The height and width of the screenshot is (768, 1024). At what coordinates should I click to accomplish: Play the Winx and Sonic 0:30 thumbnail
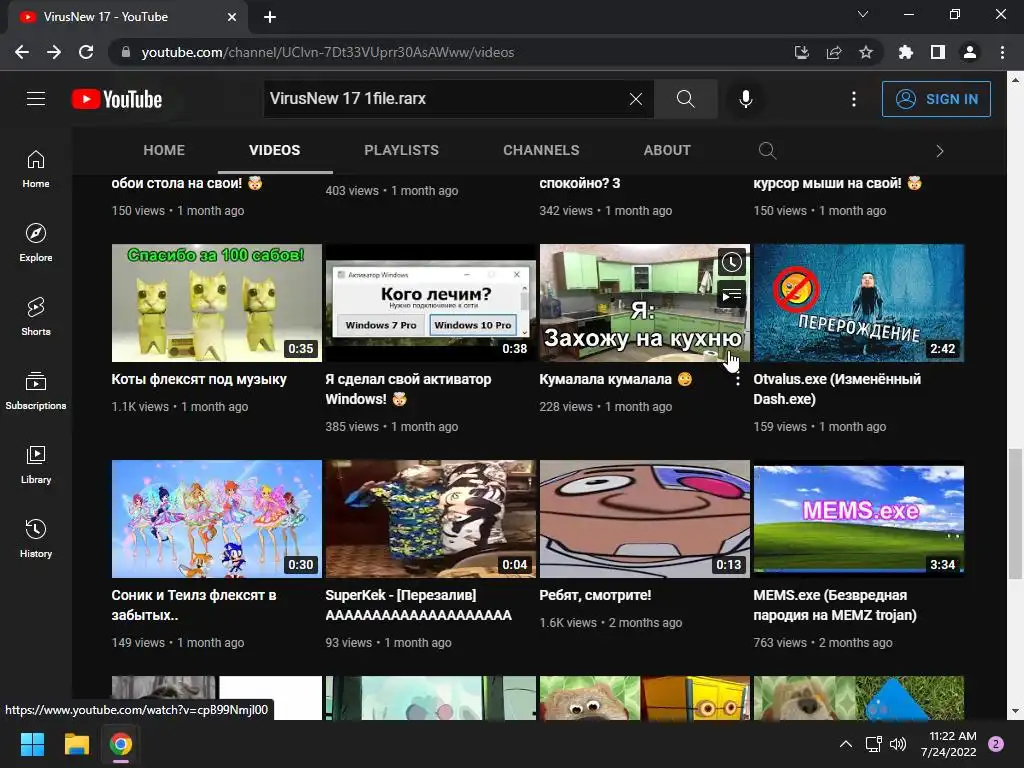click(217, 519)
